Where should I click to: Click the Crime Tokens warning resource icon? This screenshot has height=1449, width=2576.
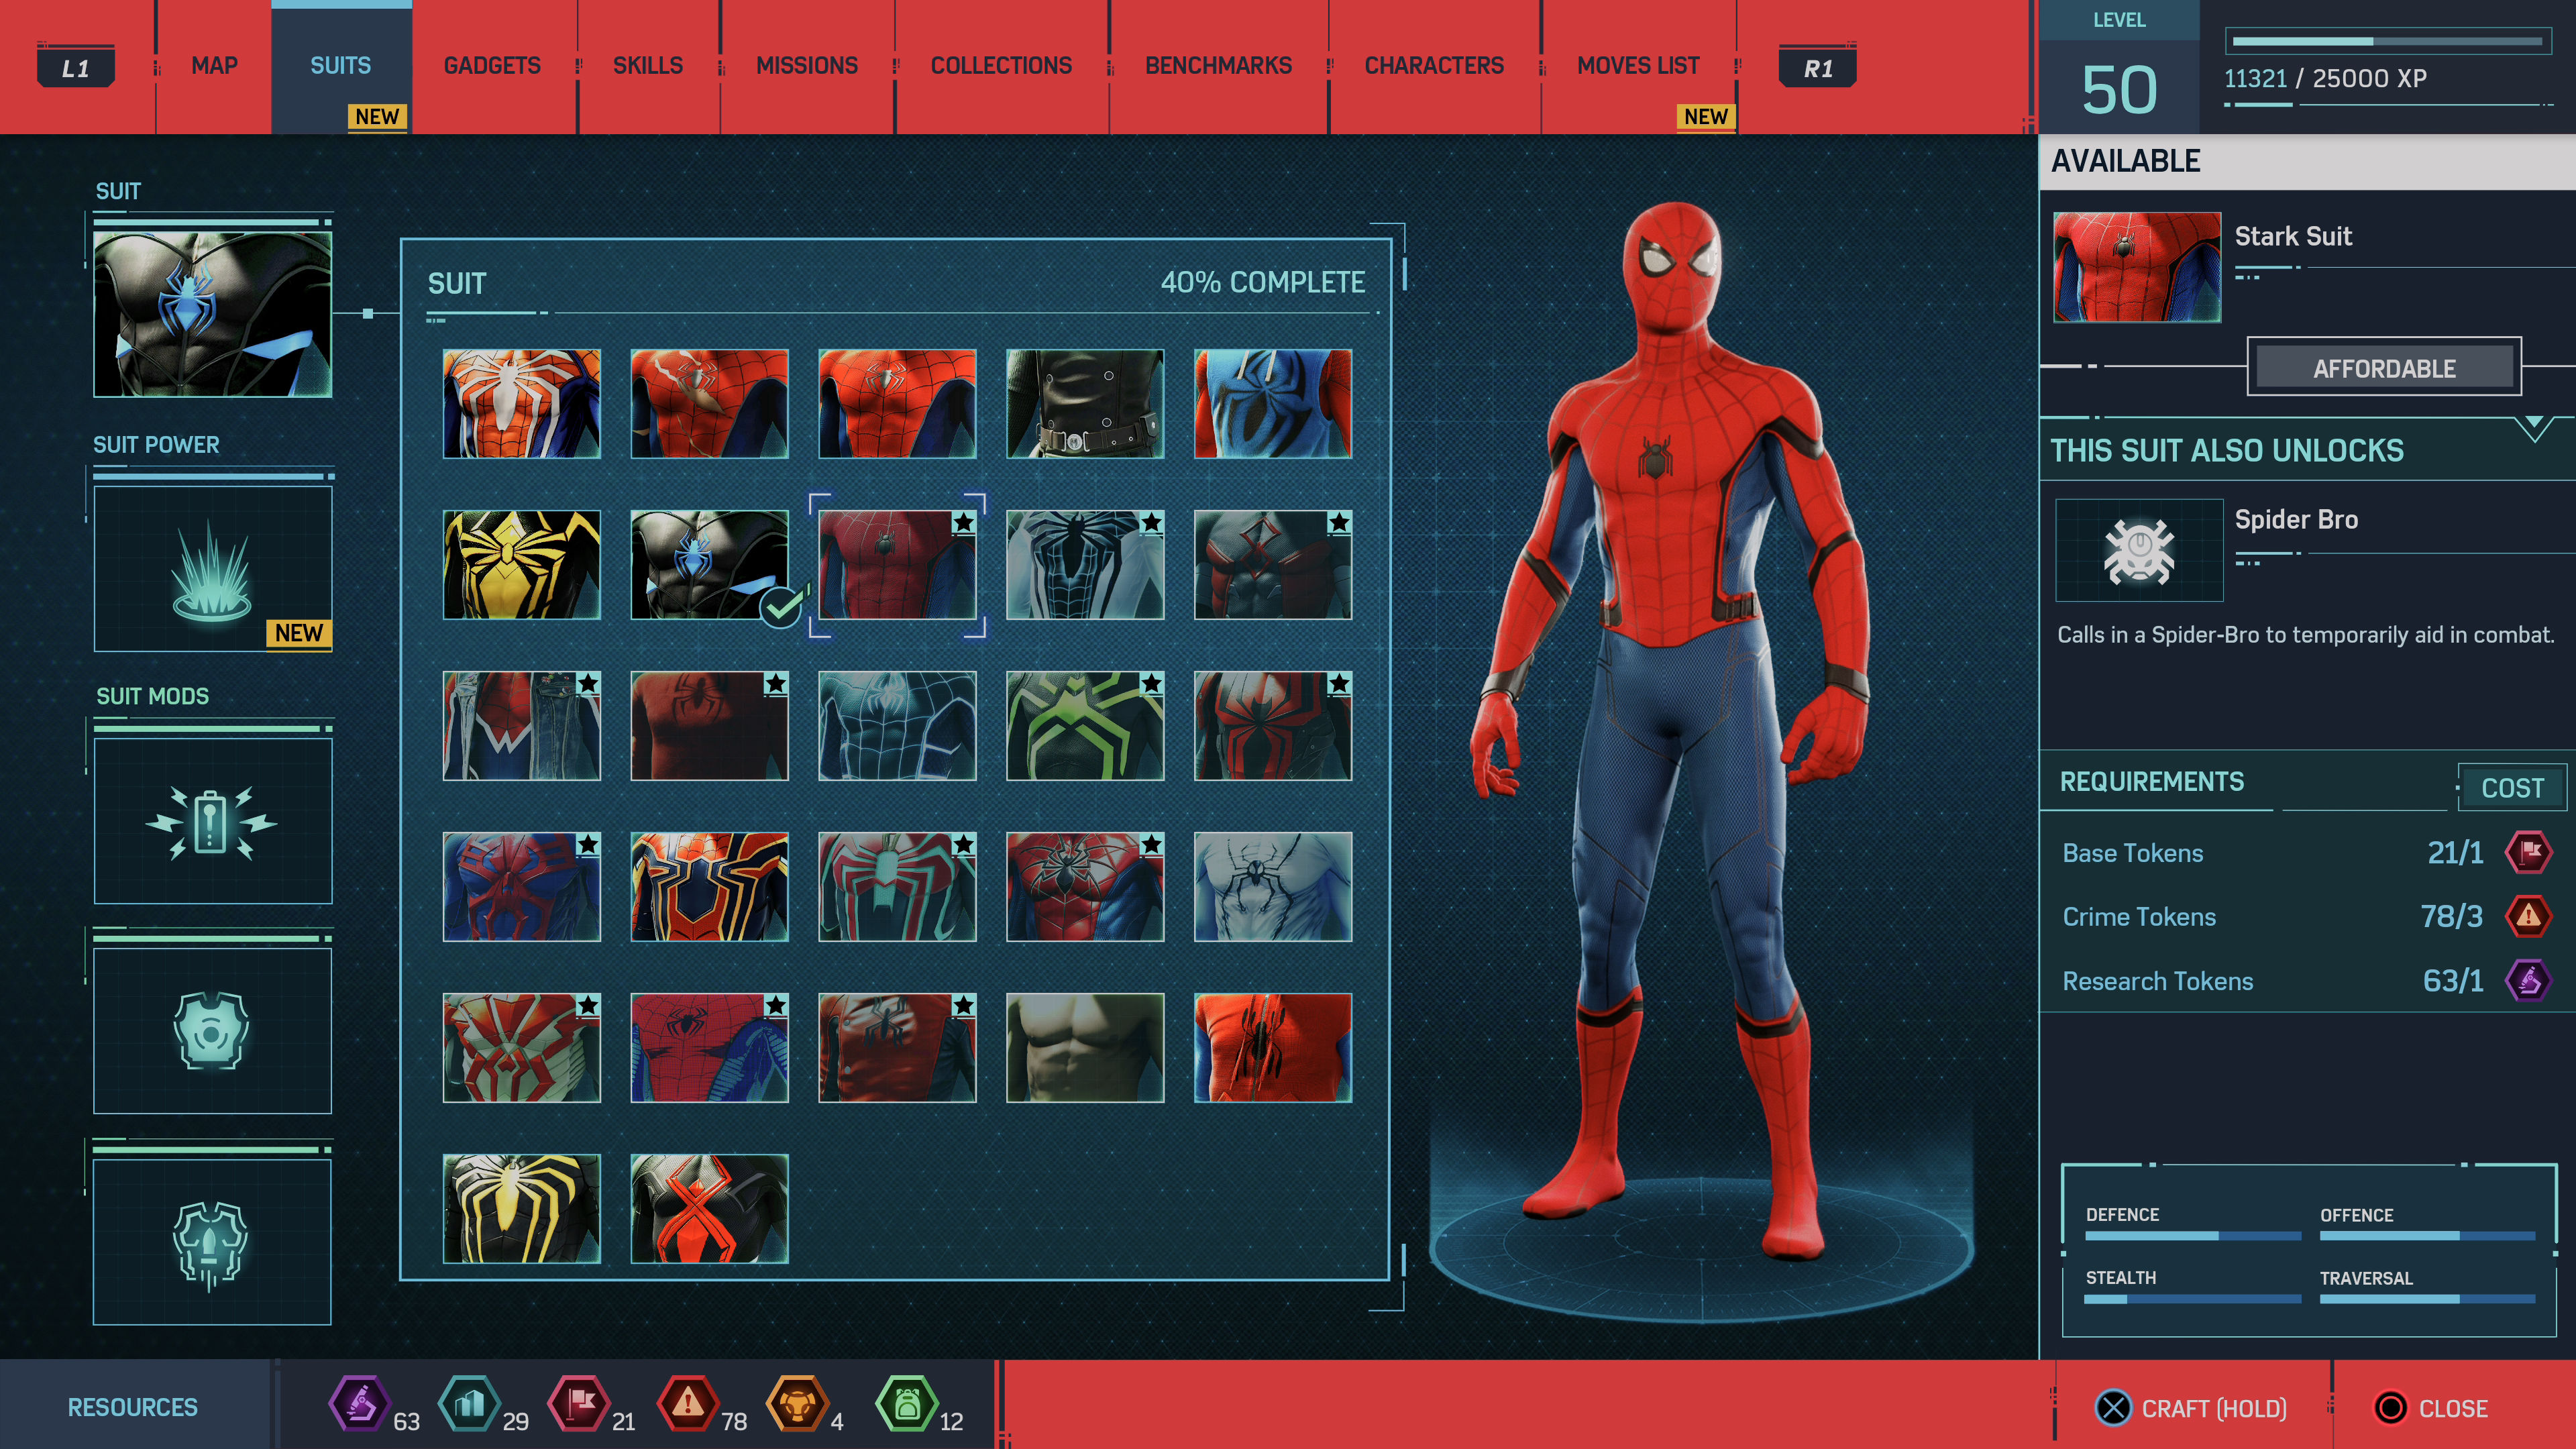[x=688, y=1403]
